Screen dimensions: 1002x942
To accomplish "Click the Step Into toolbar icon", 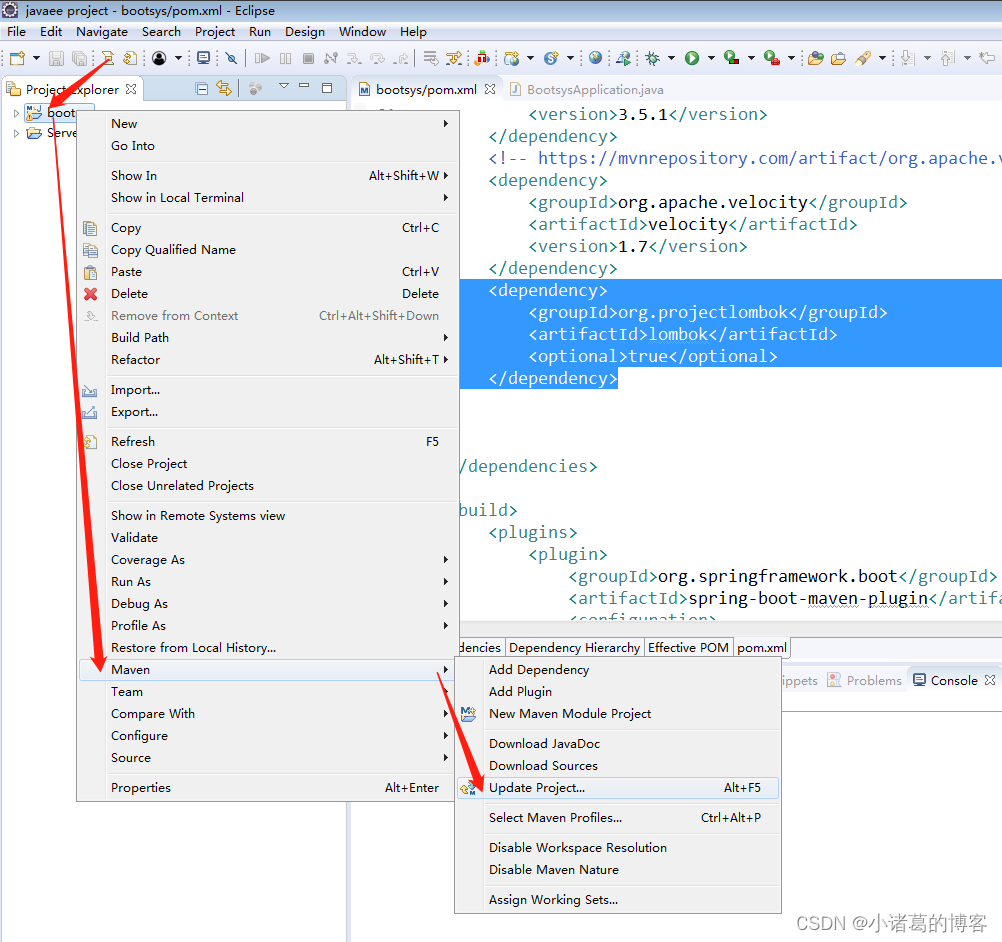I will click(x=353, y=58).
